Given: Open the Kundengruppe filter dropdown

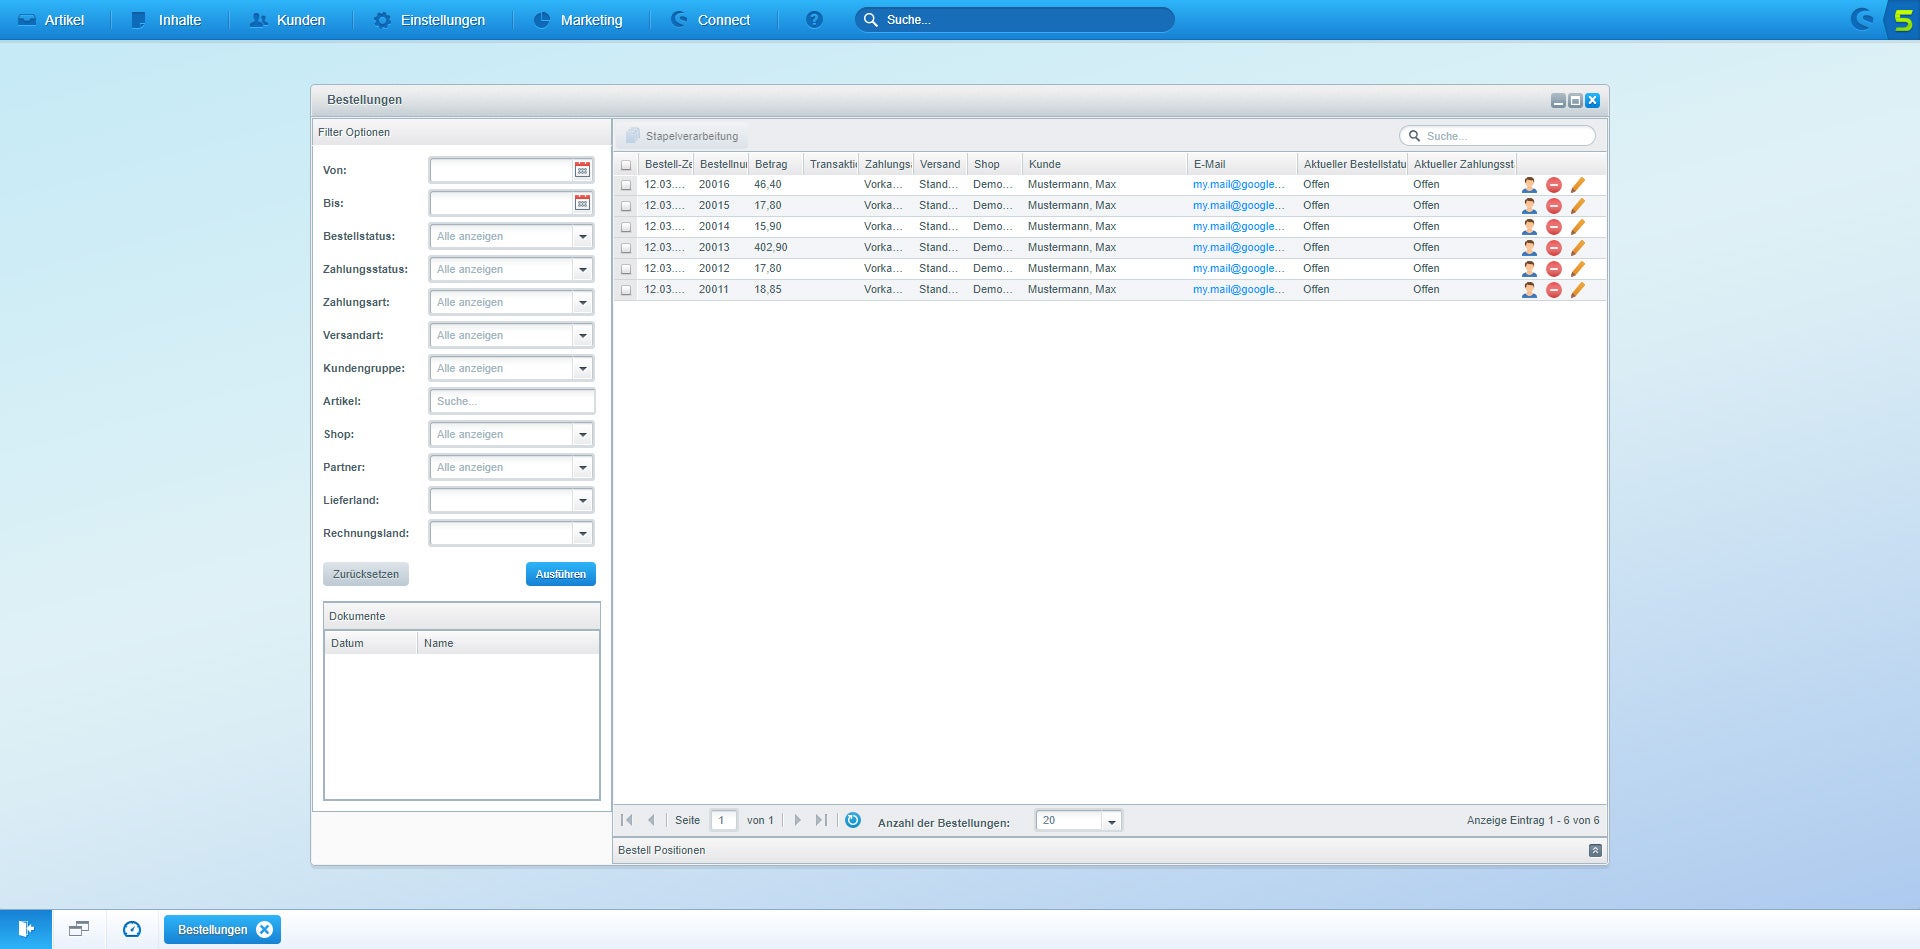Looking at the screenshot, I should click(583, 369).
